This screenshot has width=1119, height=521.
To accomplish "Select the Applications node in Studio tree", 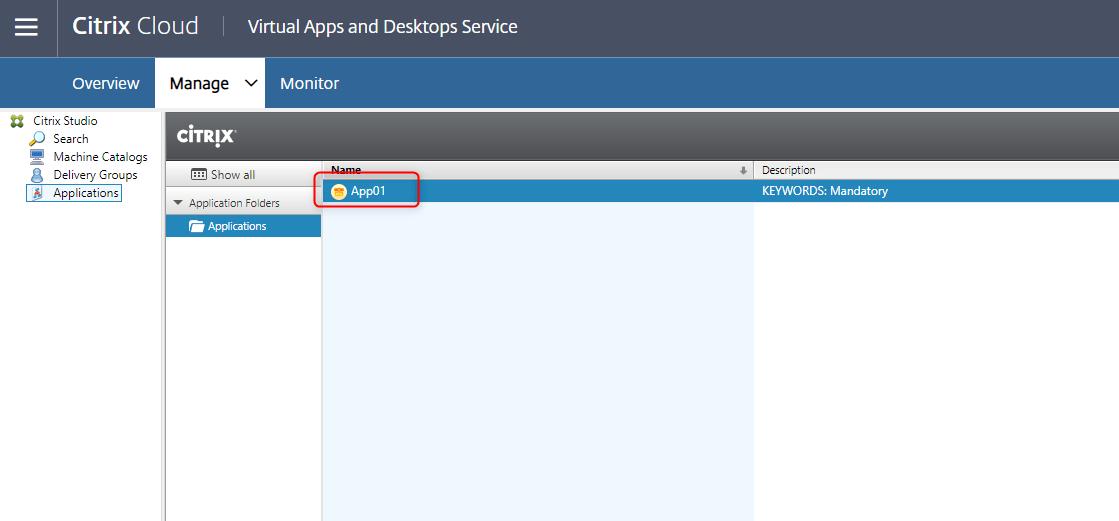I will point(86,193).
